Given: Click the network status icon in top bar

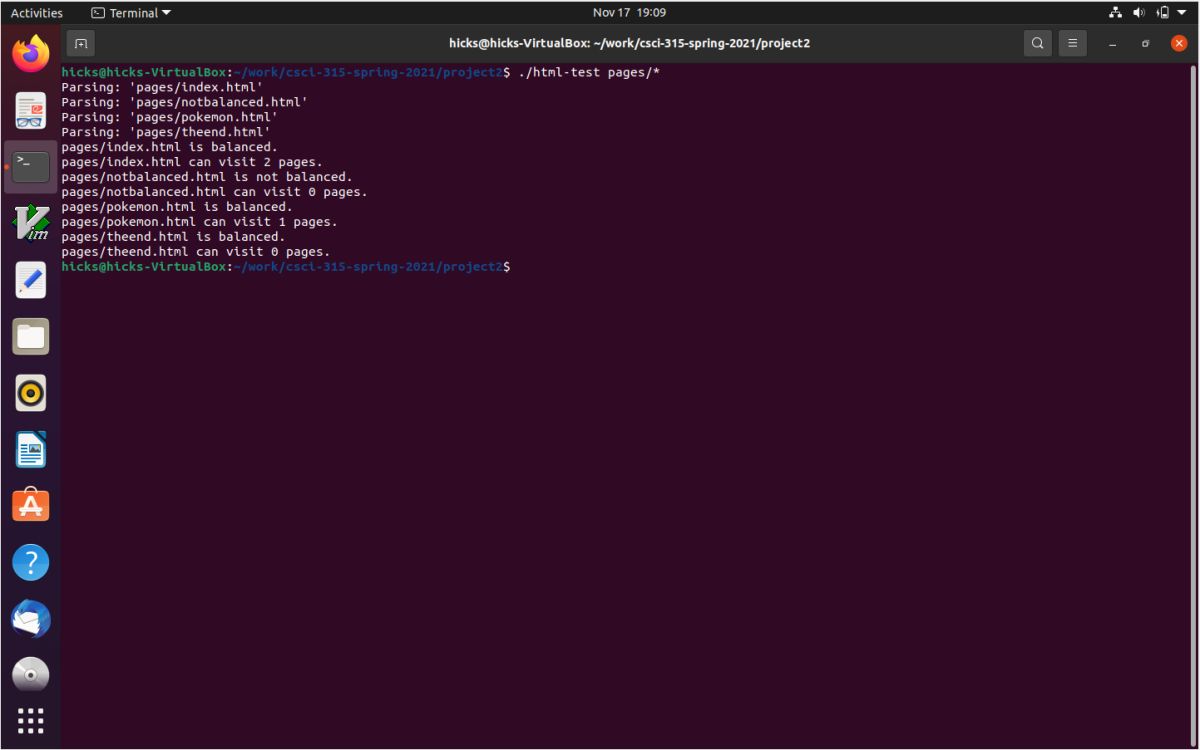Looking at the screenshot, I should click(x=1116, y=13).
